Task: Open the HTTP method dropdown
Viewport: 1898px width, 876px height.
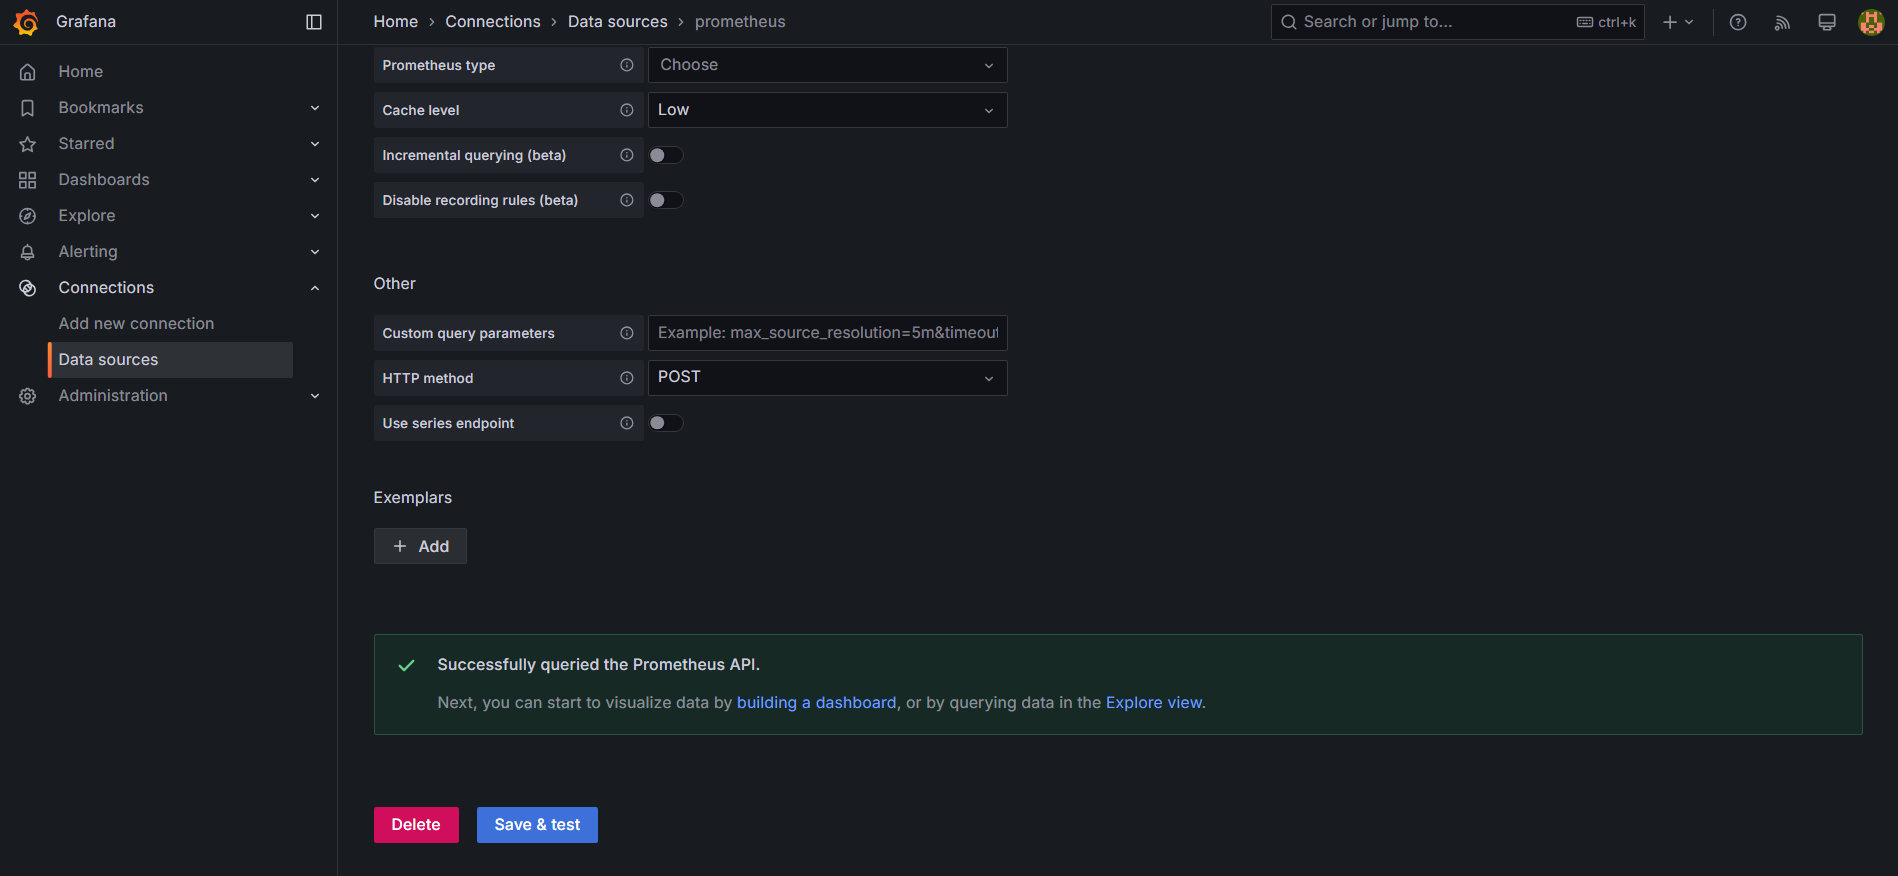Action: tap(827, 378)
